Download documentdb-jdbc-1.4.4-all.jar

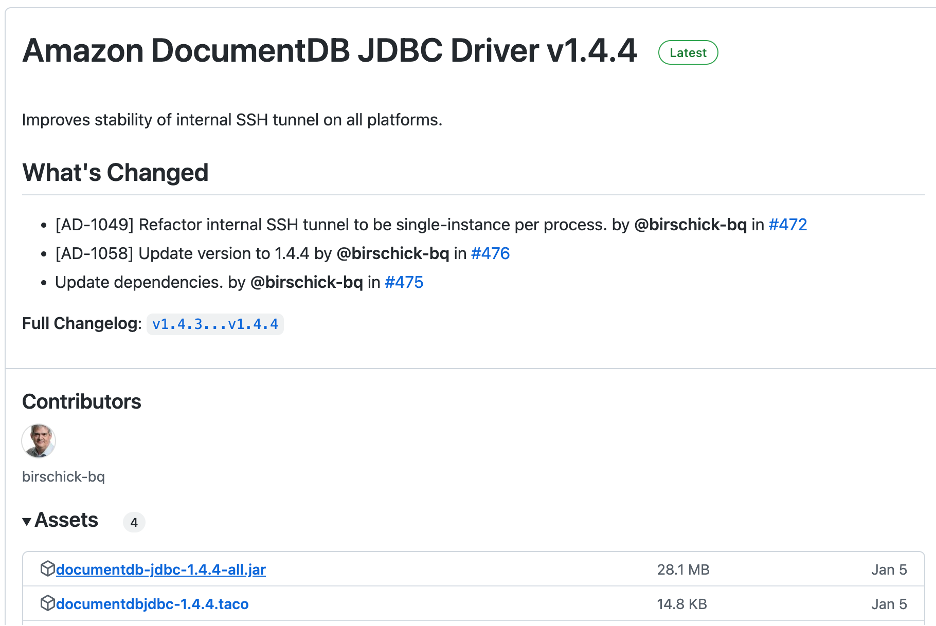pos(162,569)
